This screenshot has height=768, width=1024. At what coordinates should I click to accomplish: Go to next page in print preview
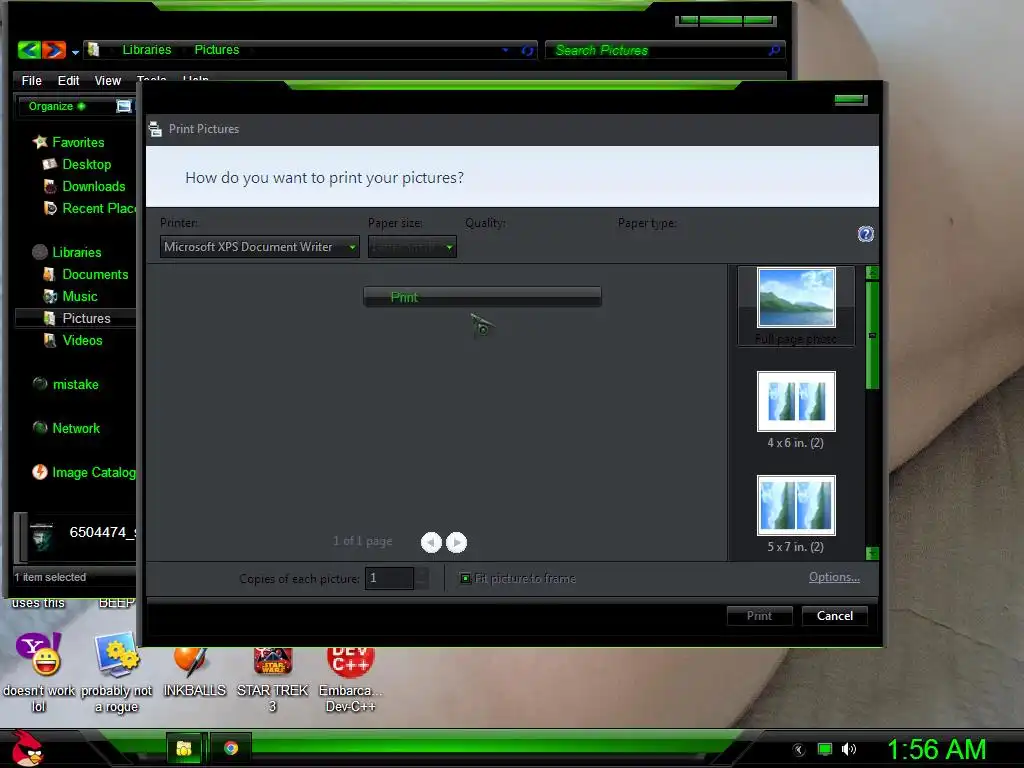[456, 542]
